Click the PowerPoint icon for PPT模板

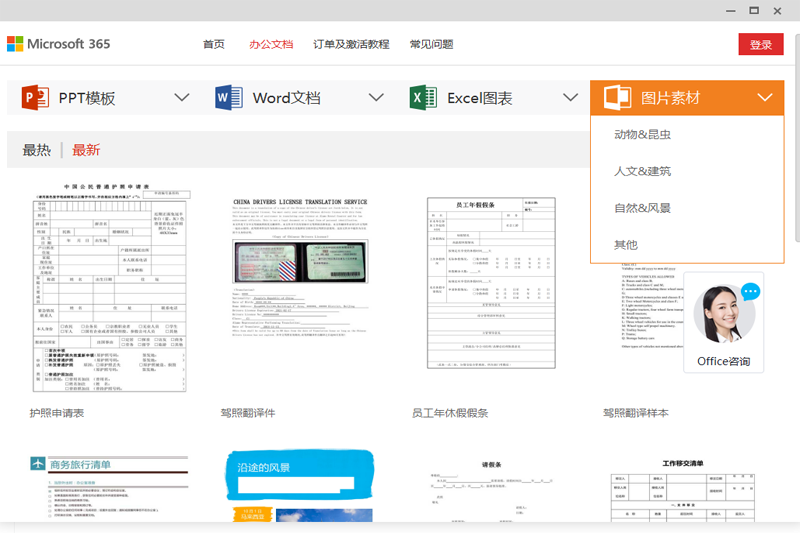[x=35, y=98]
